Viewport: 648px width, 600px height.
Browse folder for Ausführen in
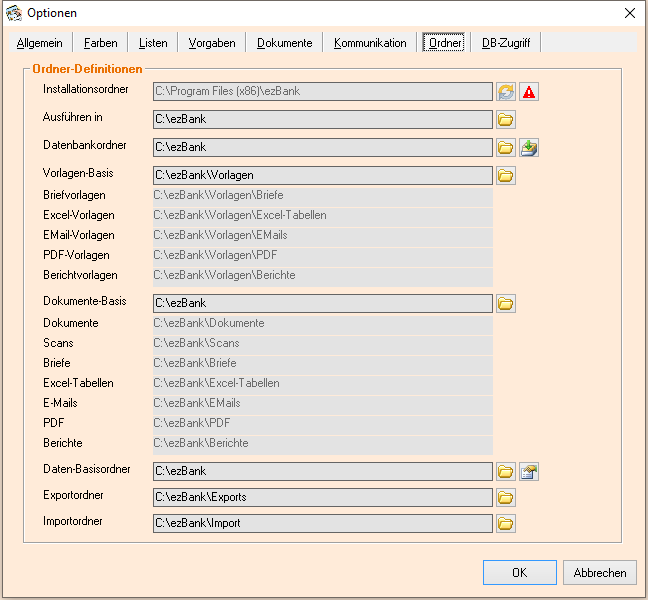click(506, 120)
